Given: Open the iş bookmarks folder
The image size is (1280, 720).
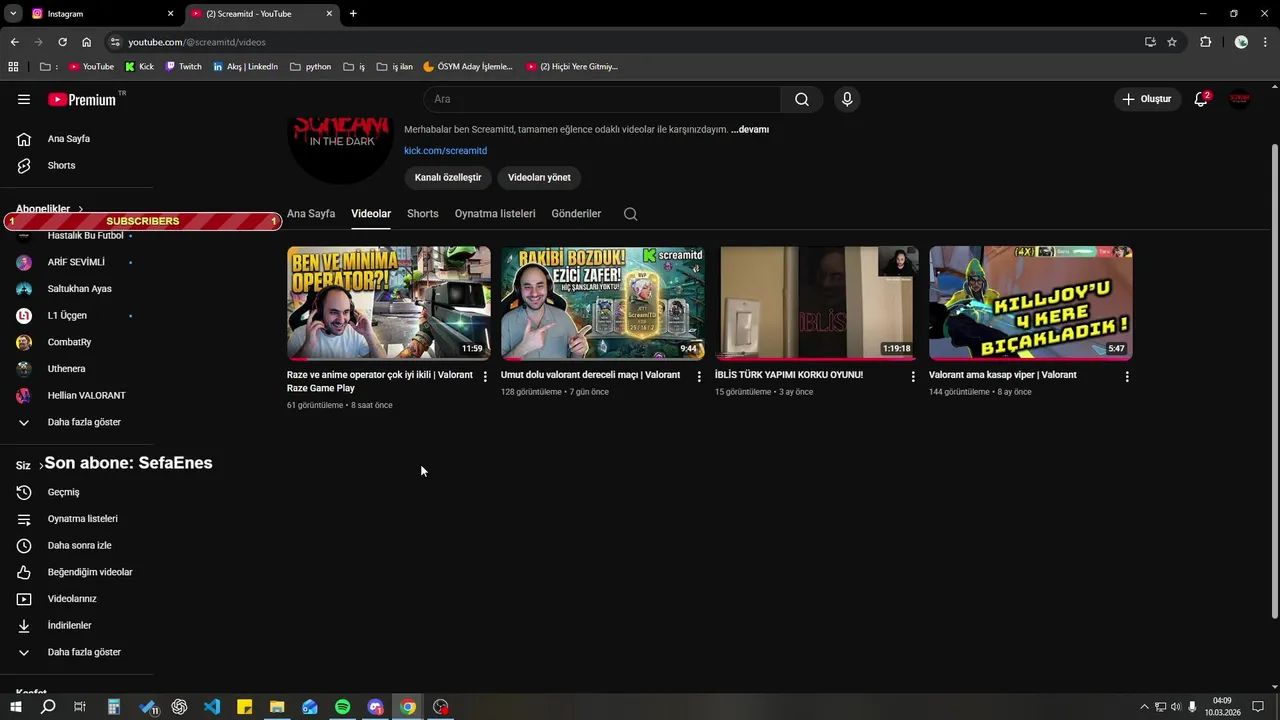Looking at the screenshot, I should pyautogui.click(x=354, y=67).
